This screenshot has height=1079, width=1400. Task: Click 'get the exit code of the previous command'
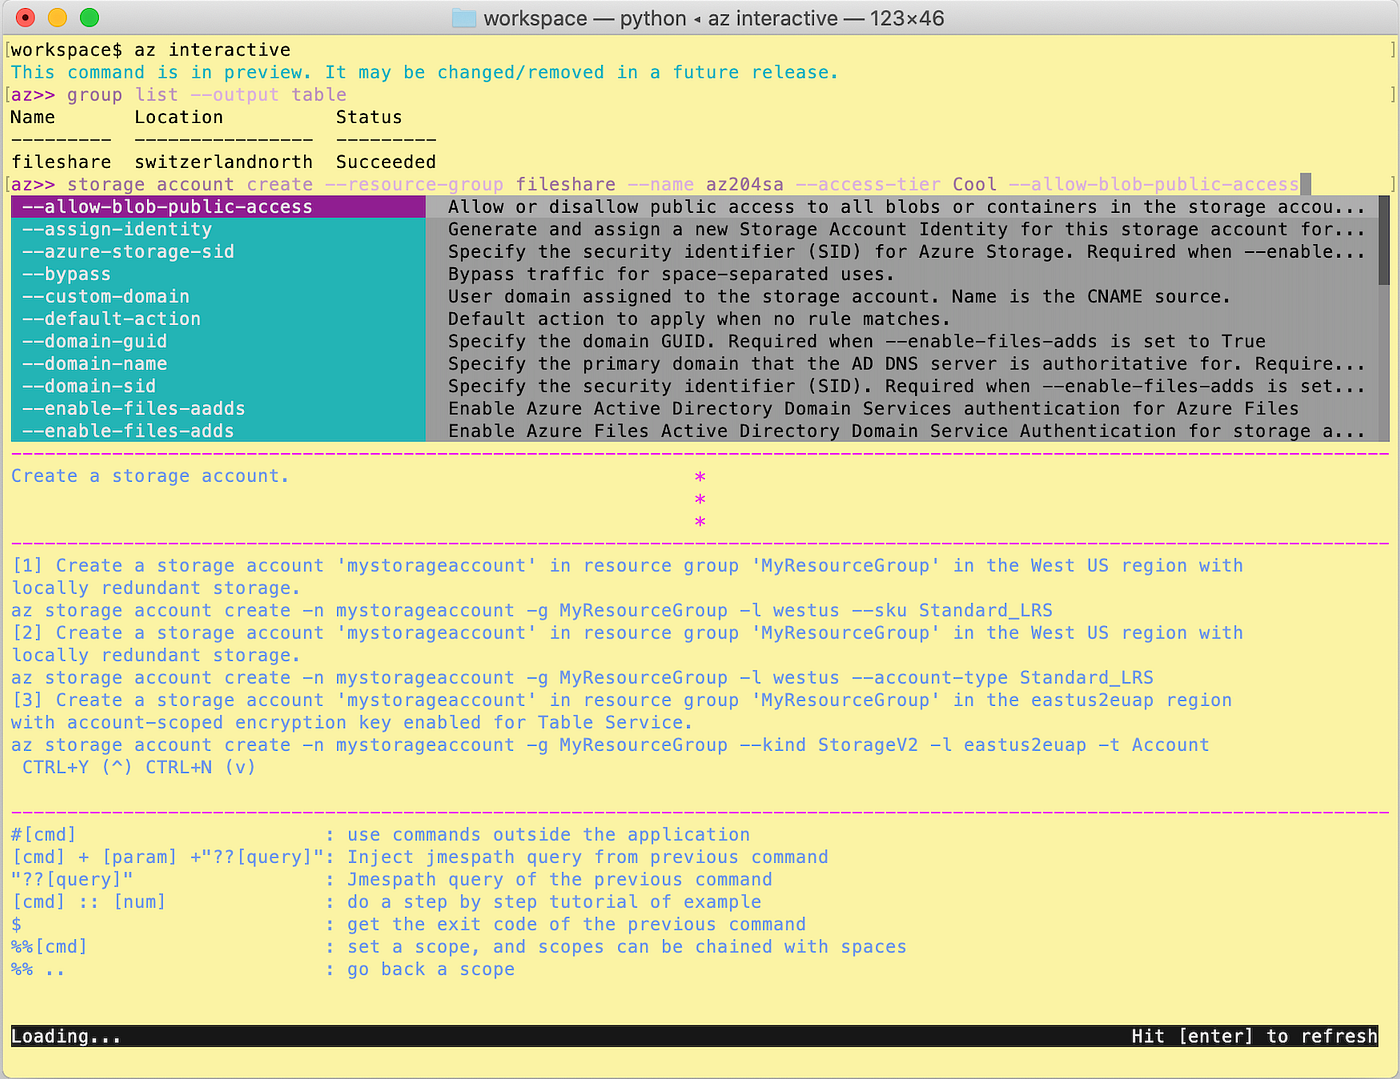576,925
